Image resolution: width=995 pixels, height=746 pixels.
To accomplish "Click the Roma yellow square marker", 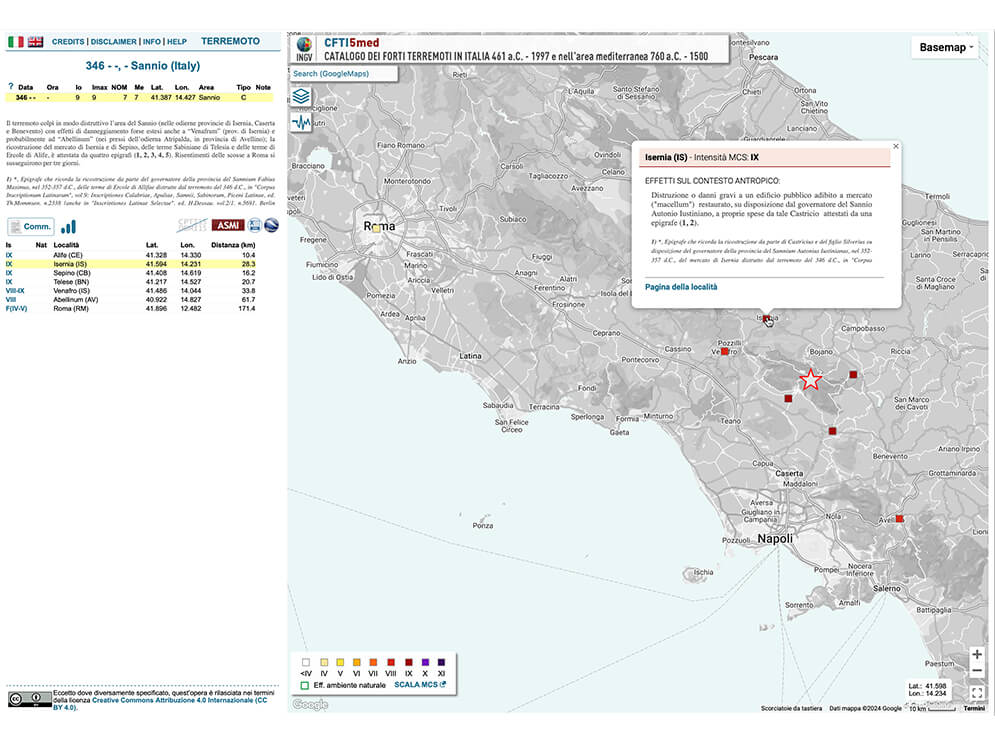I will click(376, 229).
